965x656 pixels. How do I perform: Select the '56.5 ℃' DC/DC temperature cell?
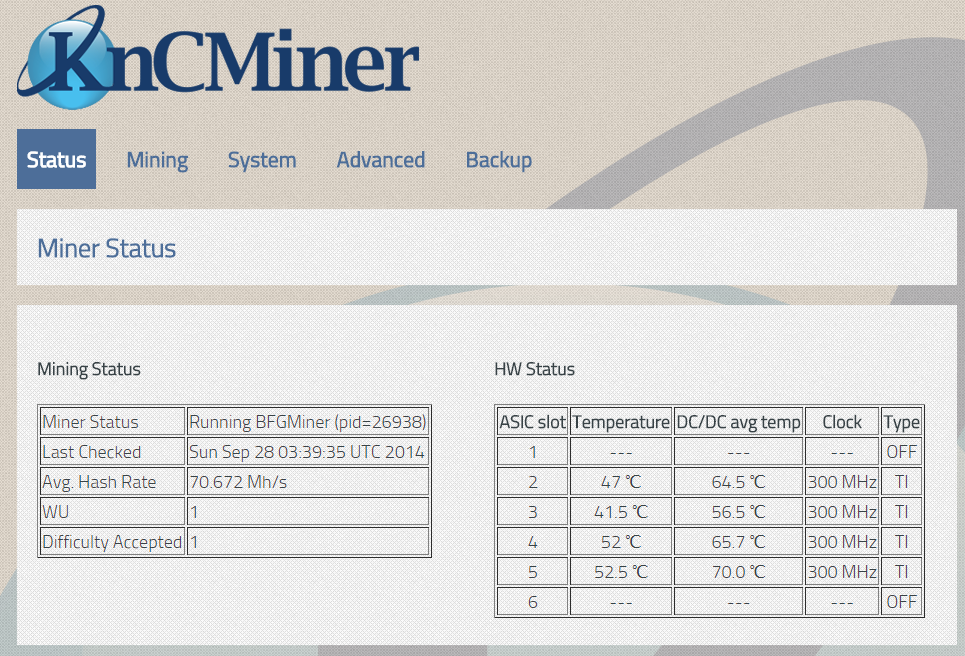739,512
